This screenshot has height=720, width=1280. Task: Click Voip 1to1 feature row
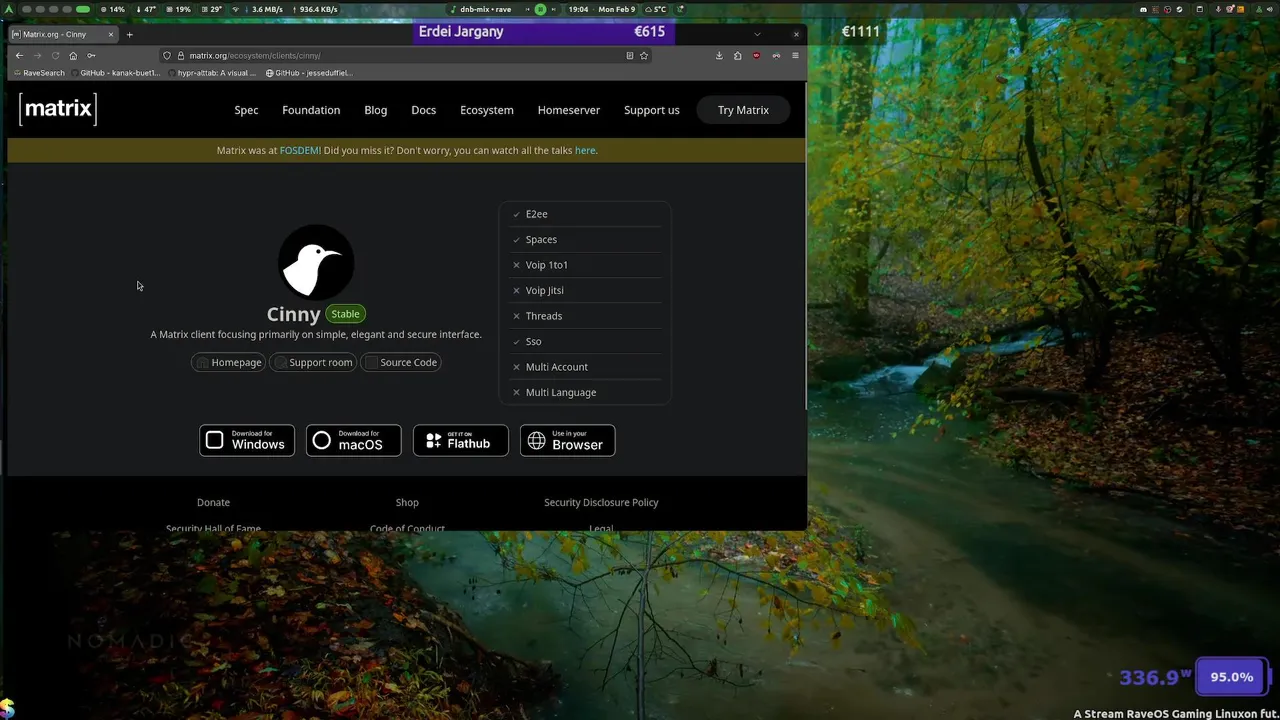(x=585, y=265)
